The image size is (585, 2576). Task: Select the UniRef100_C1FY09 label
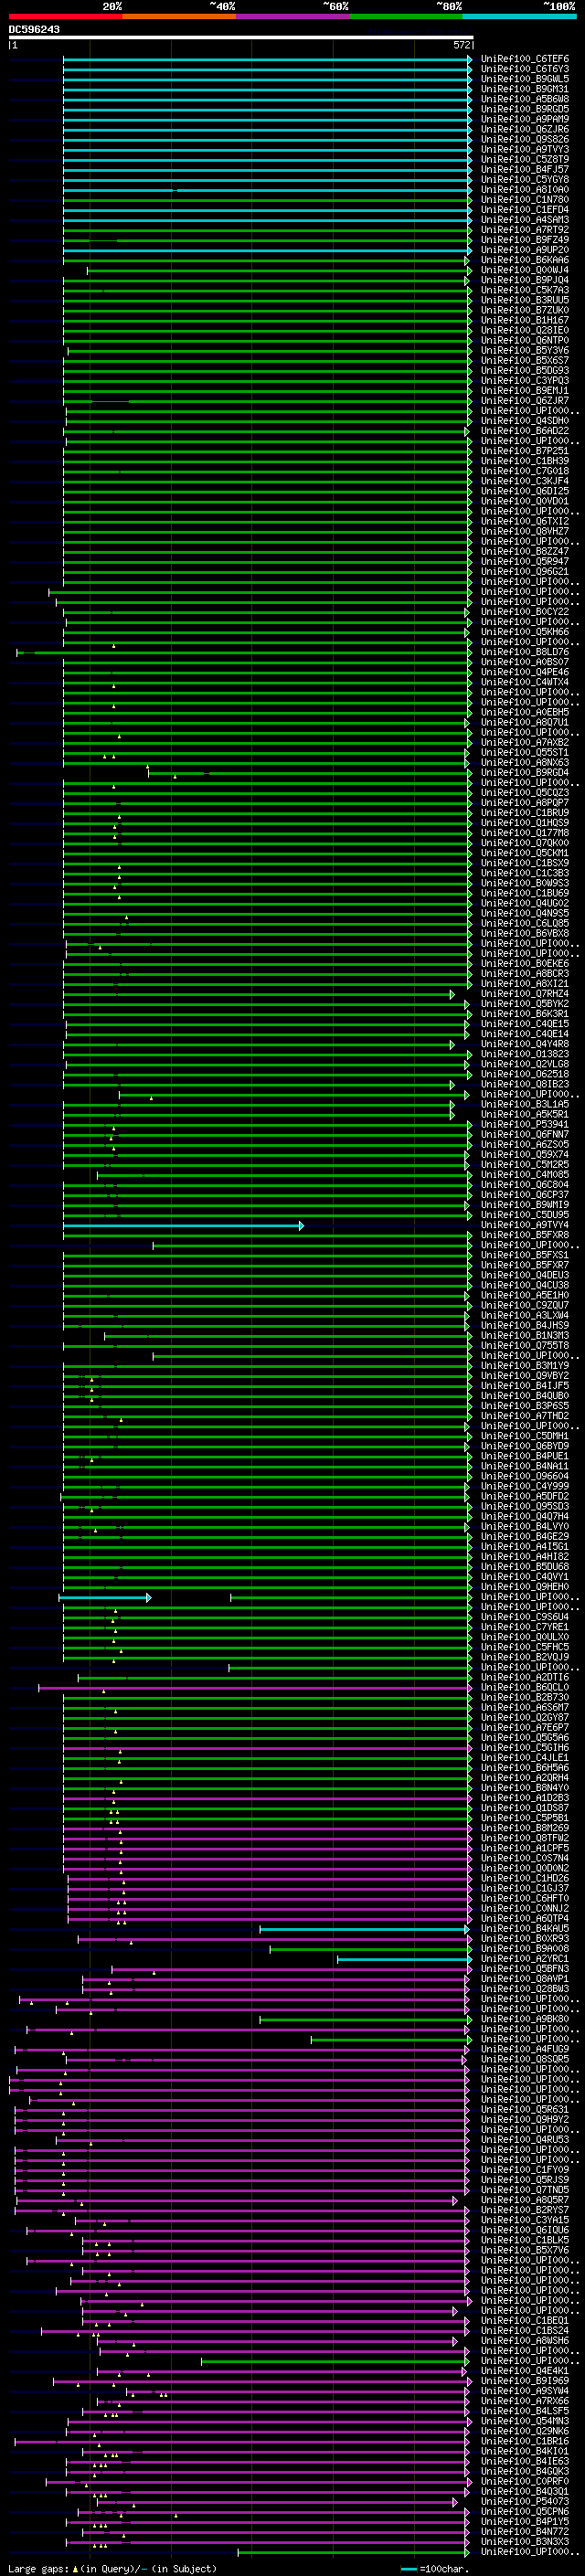(524, 2170)
